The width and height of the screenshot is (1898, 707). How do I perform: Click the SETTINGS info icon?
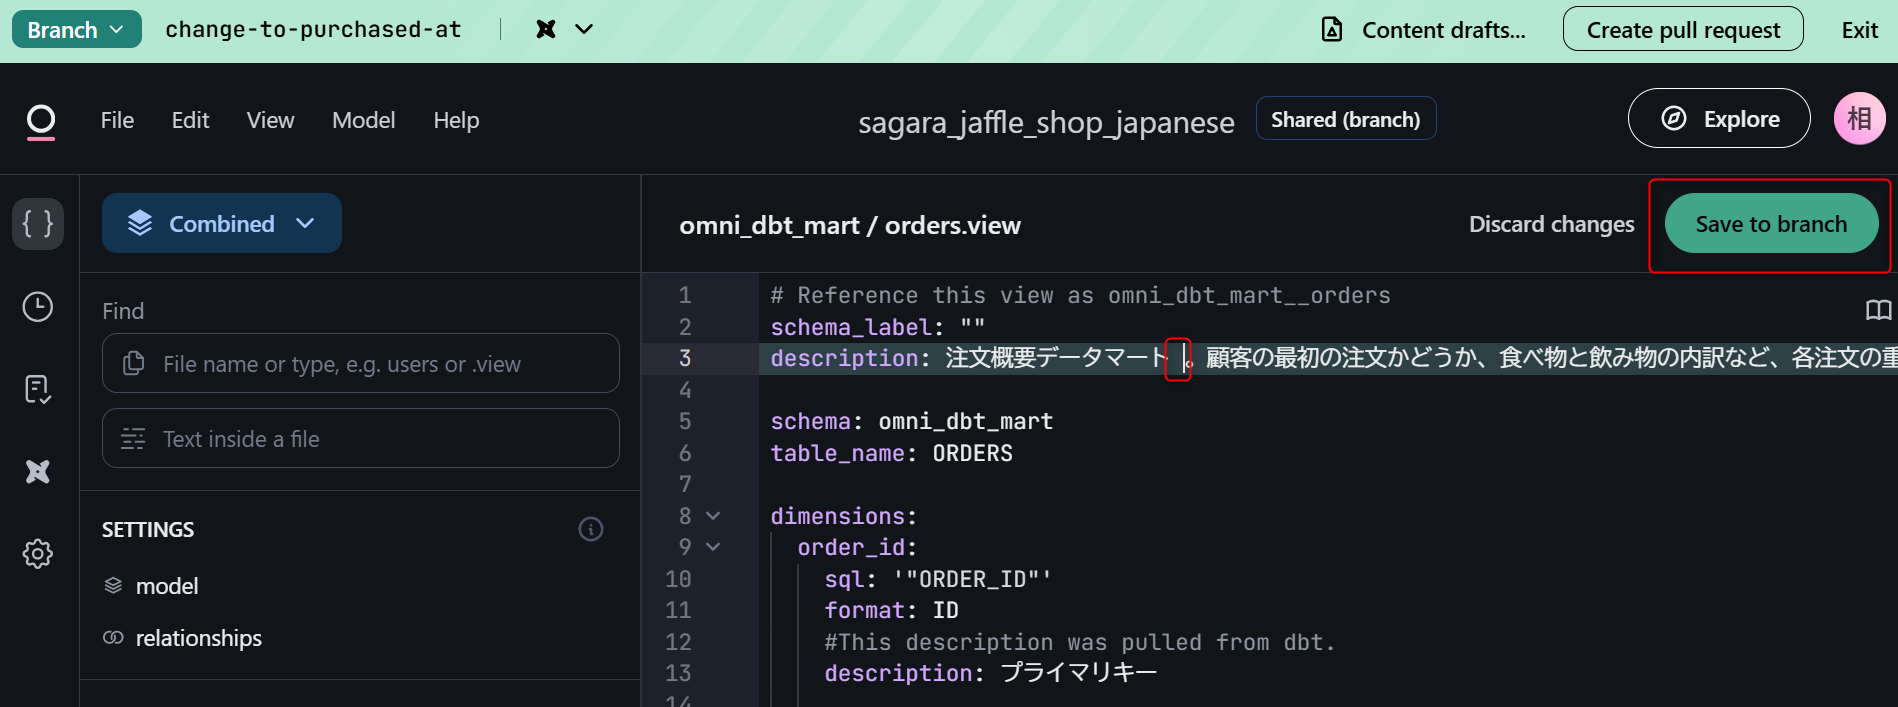591,529
